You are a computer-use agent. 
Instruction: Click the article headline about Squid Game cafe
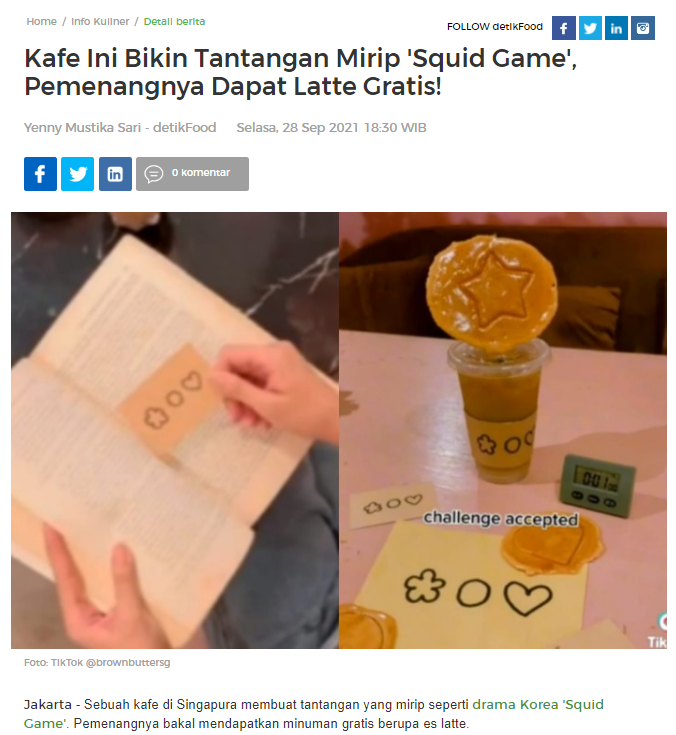pos(300,72)
